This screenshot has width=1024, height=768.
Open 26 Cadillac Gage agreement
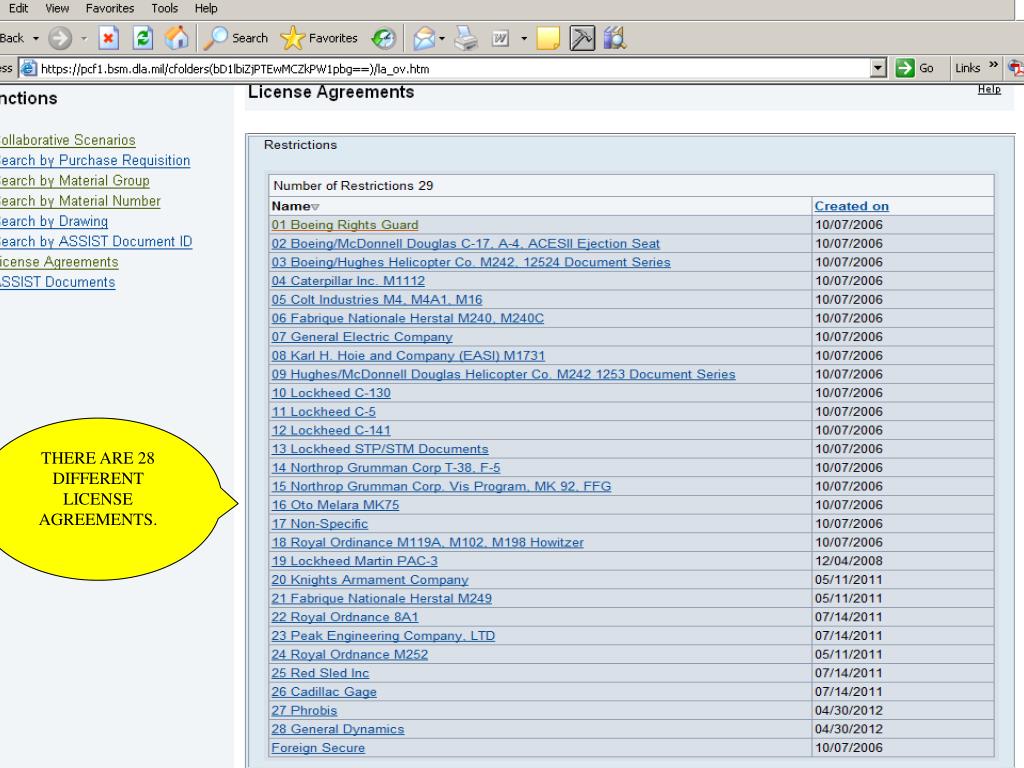click(x=324, y=692)
